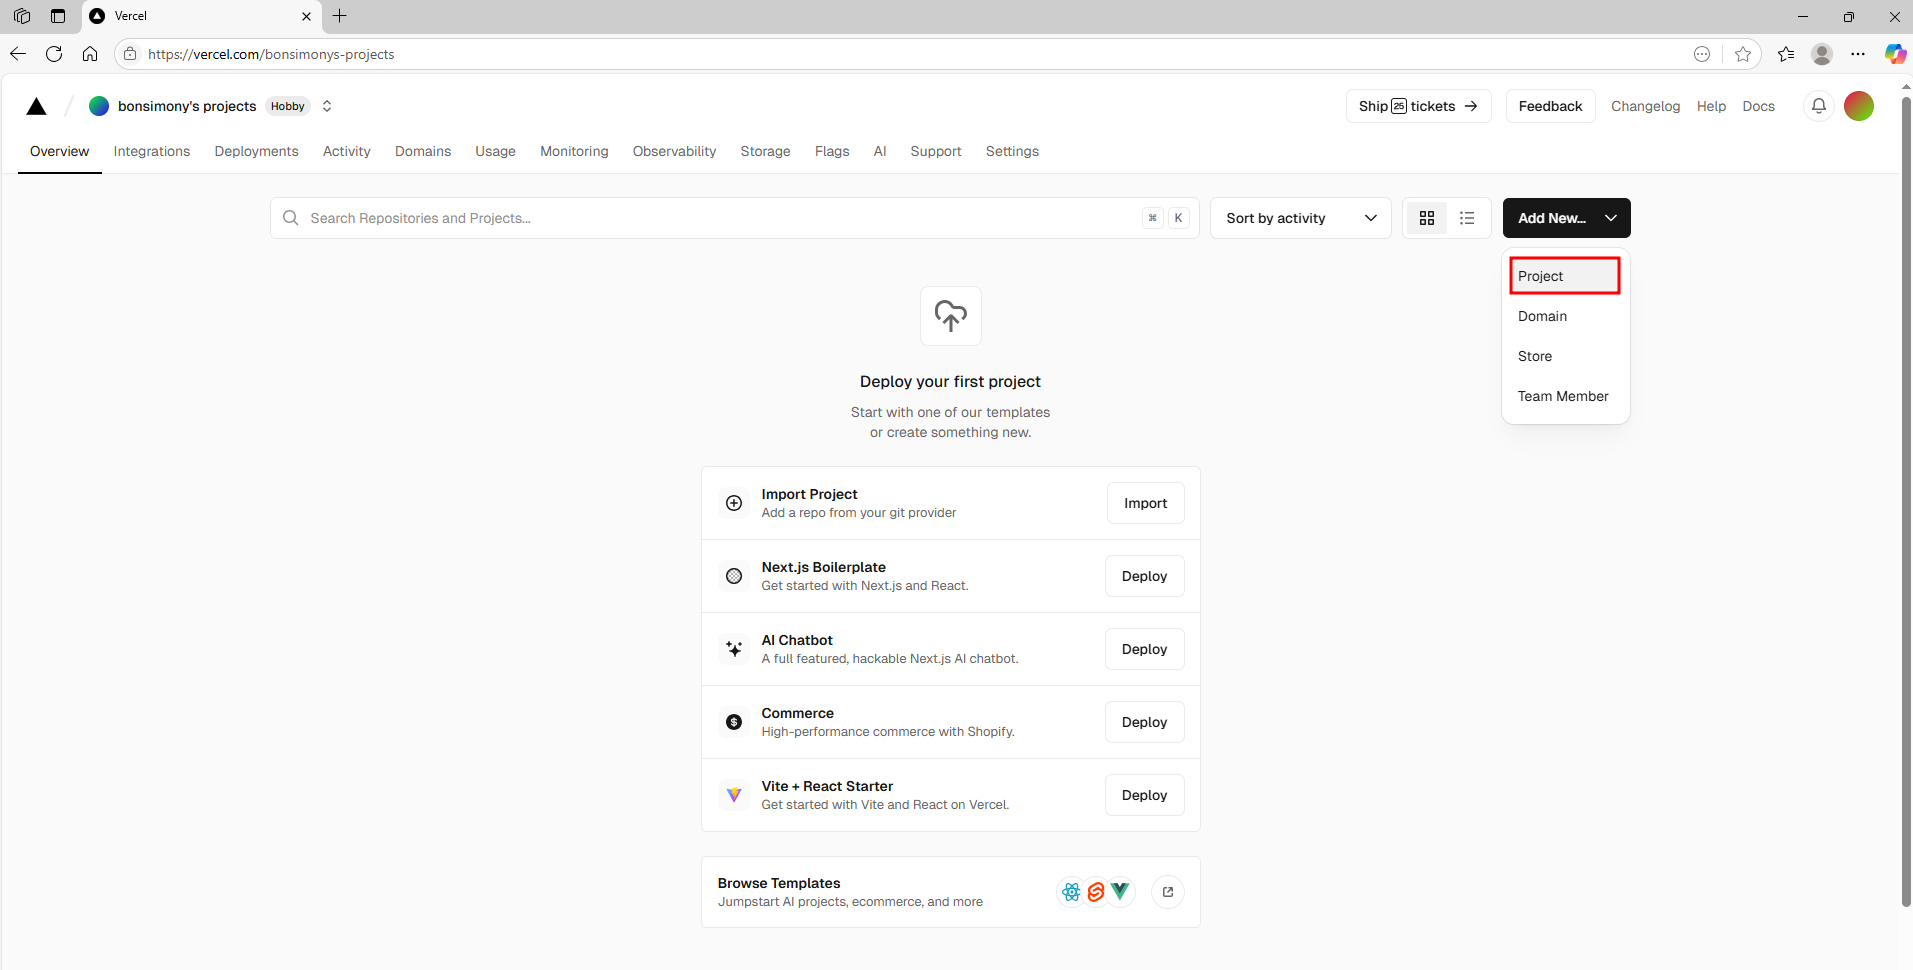Open the Flags tab
This screenshot has height=970, width=1913.
[x=832, y=151]
